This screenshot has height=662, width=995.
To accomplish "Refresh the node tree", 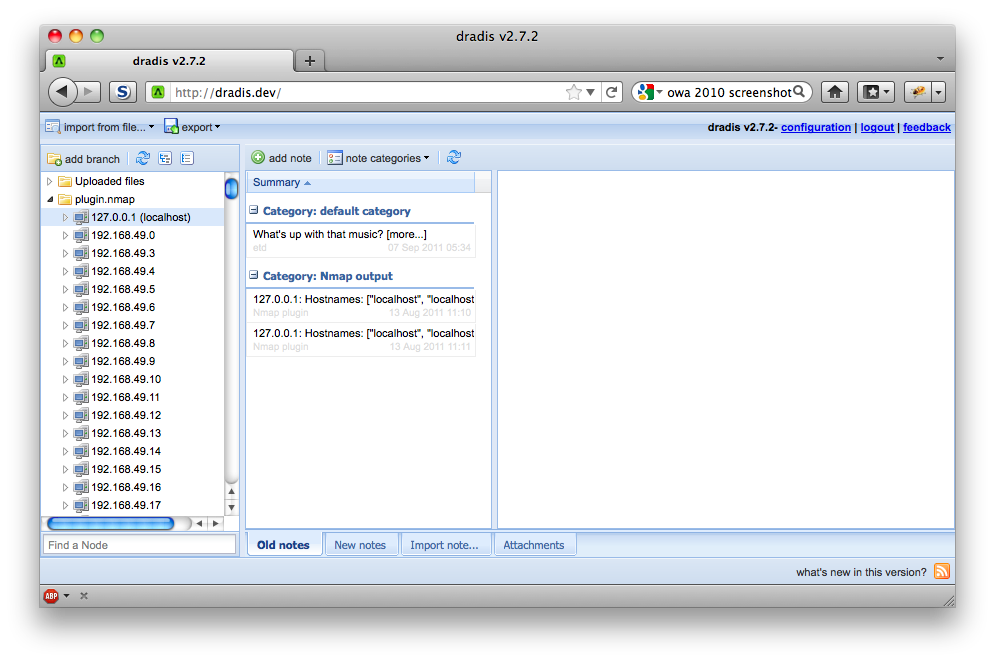I will click(x=142, y=158).
